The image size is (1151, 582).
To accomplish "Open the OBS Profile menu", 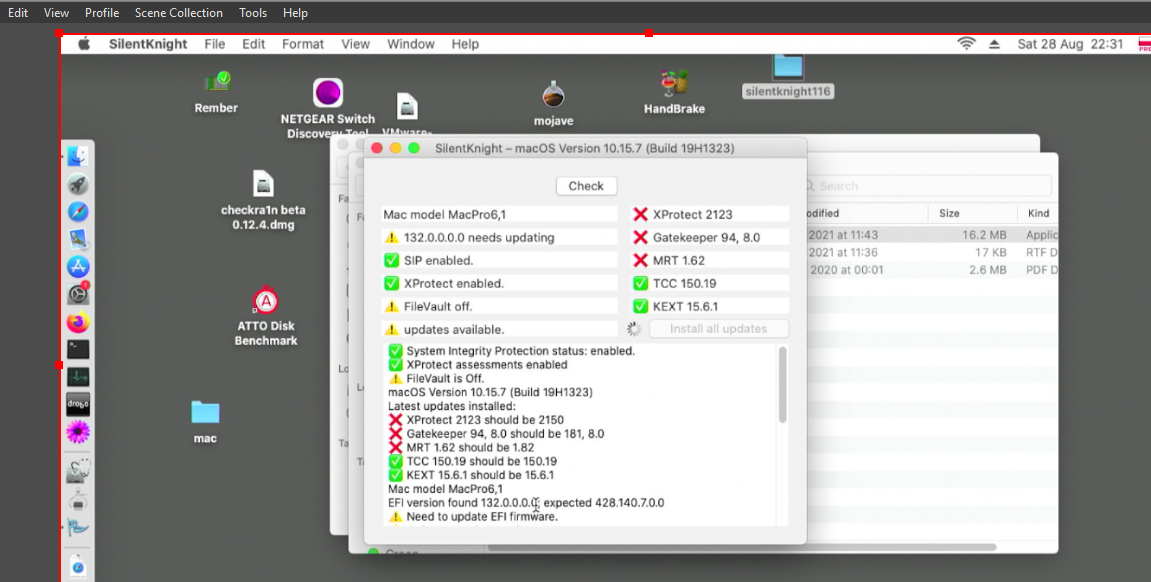I will (x=102, y=12).
